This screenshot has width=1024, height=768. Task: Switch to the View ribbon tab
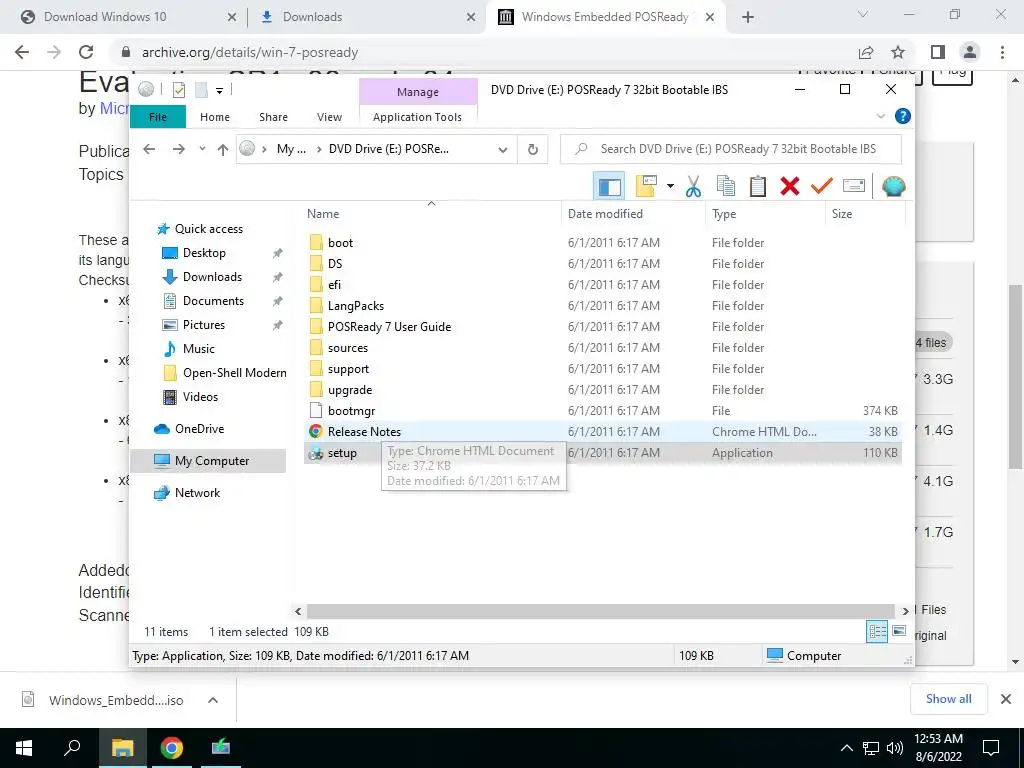click(329, 117)
